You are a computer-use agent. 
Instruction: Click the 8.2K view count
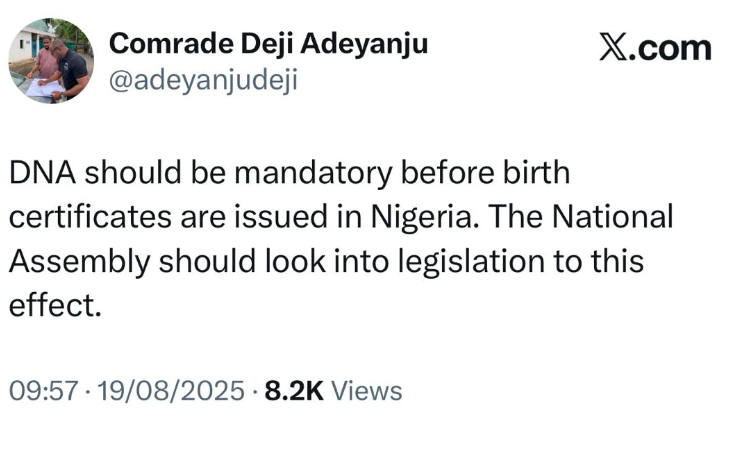coord(292,390)
